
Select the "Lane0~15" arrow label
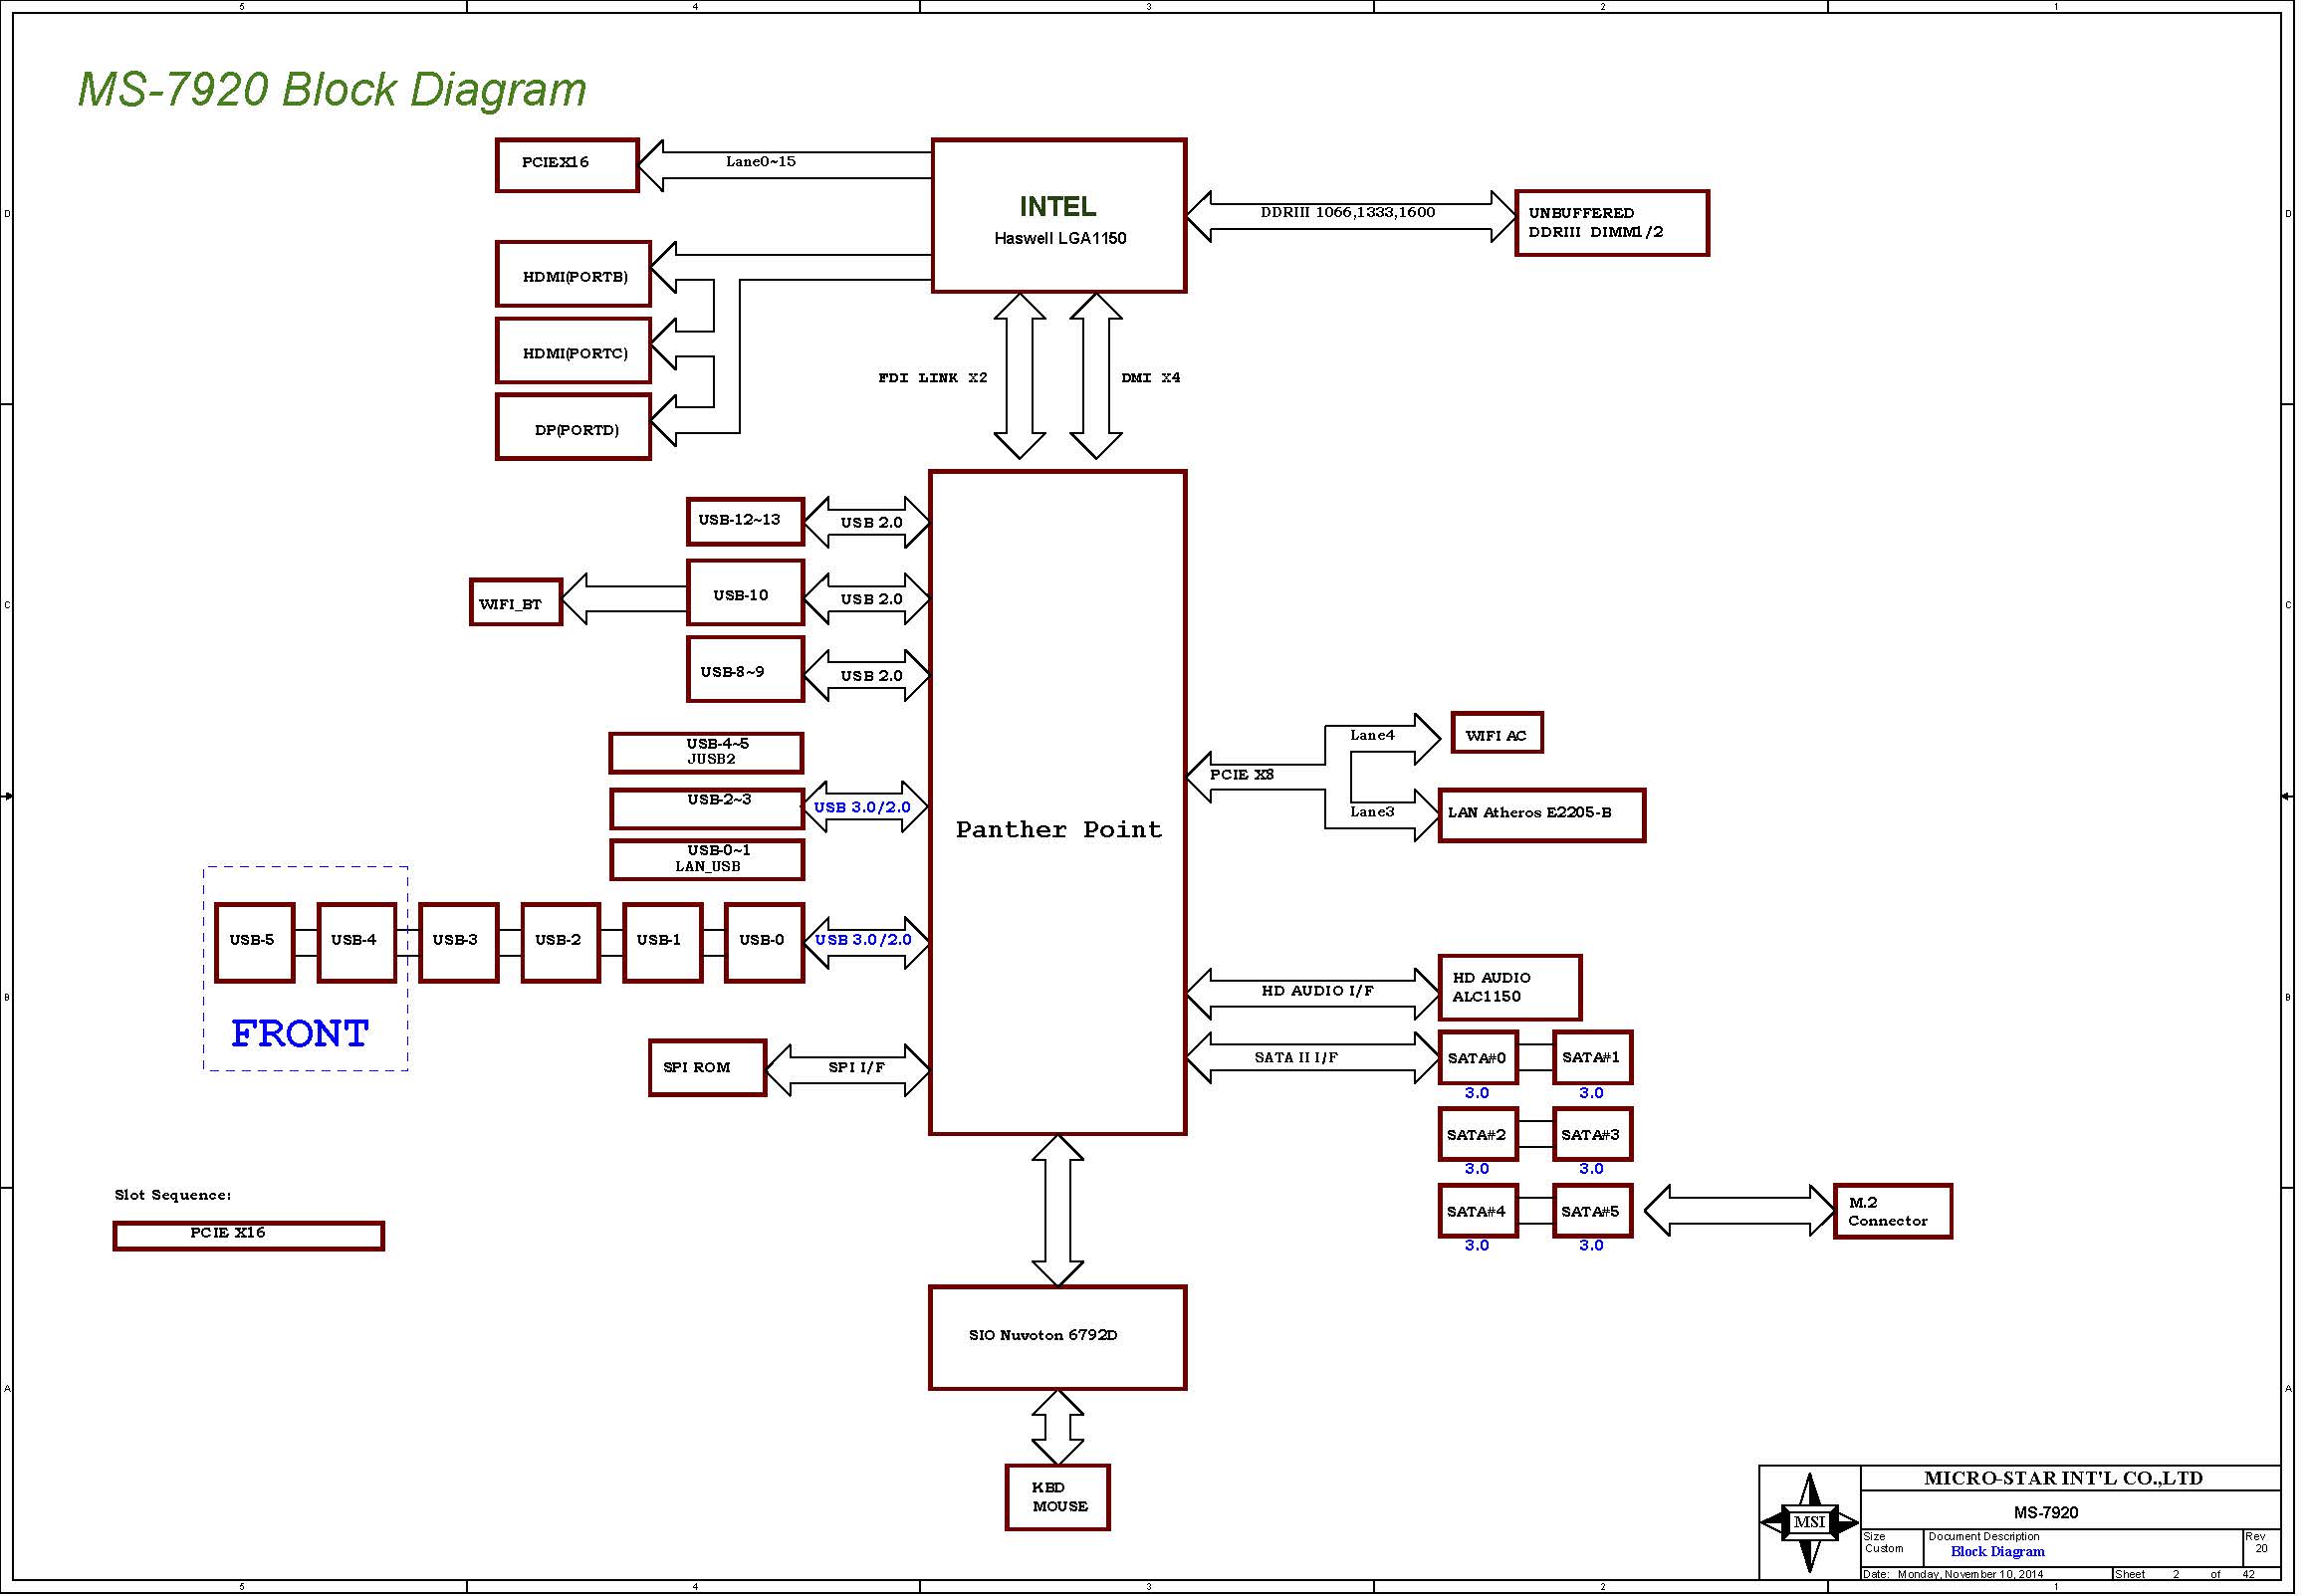pyautogui.click(x=761, y=161)
